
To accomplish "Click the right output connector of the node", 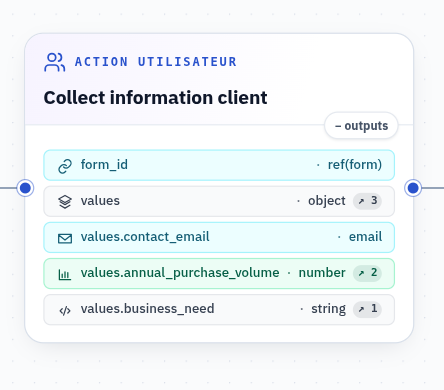I will click(413, 188).
